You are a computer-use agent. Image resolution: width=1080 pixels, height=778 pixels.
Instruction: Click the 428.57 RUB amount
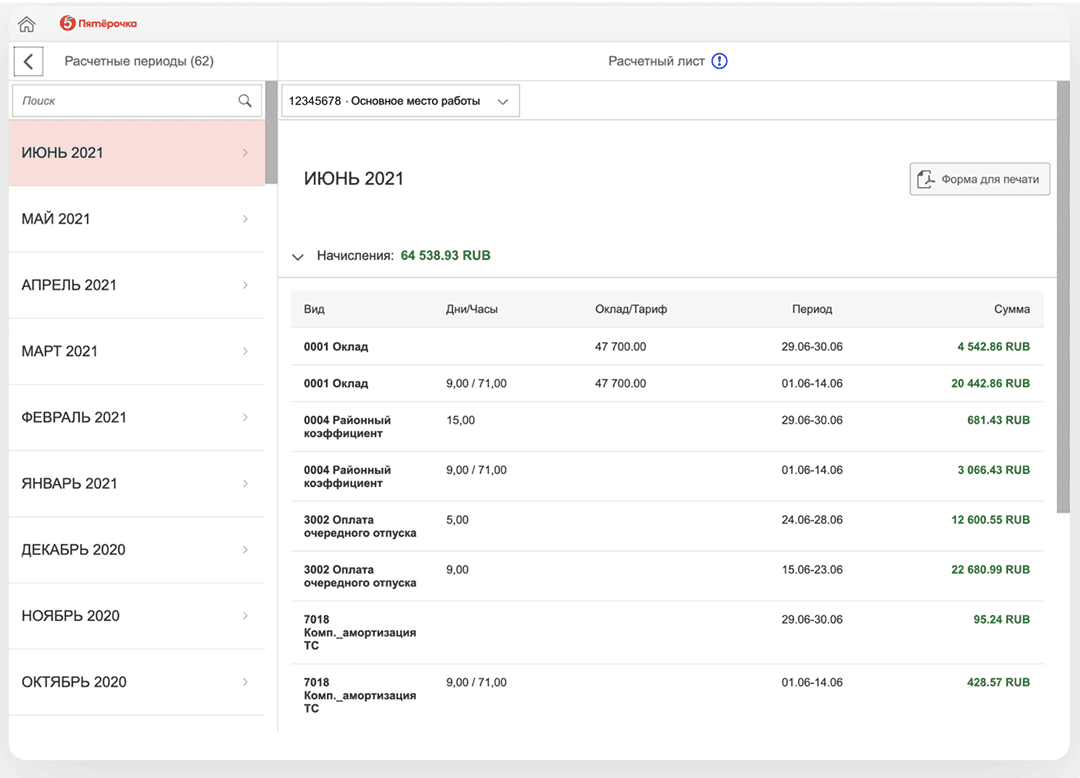click(x=999, y=682)
